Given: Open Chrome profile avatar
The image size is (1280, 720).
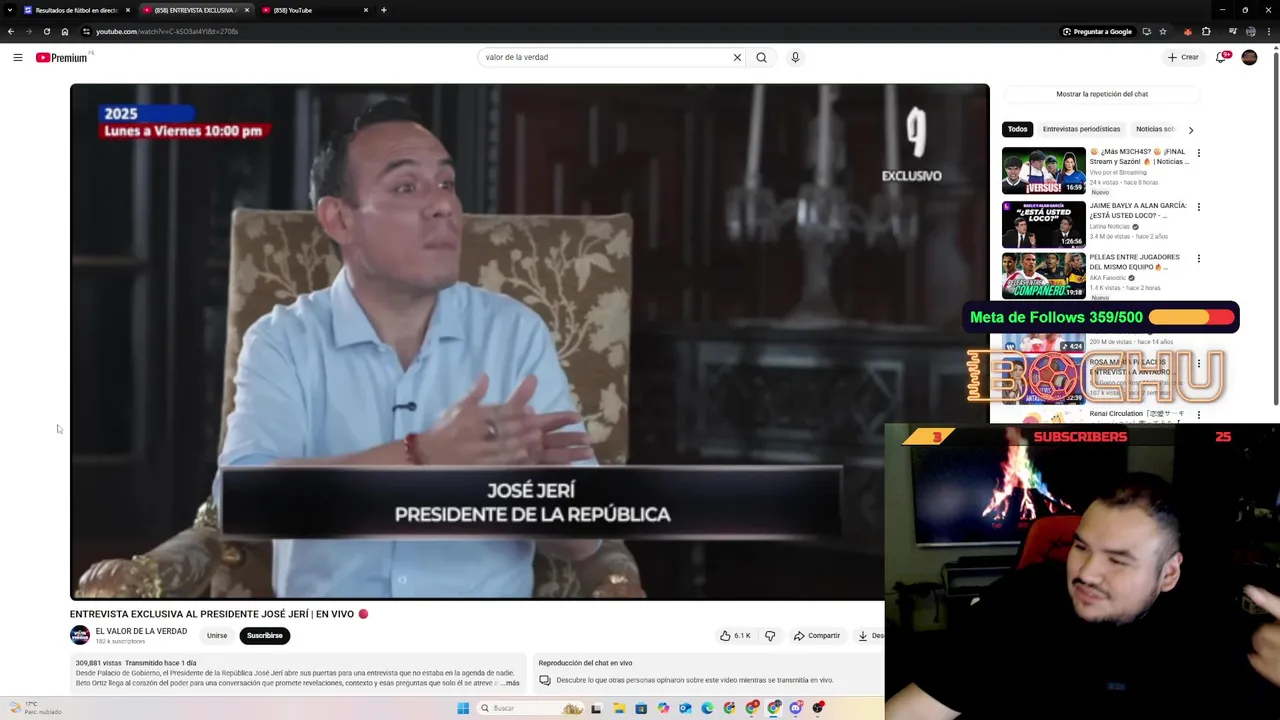Looking at the screenshot, I should point(1250,31).
